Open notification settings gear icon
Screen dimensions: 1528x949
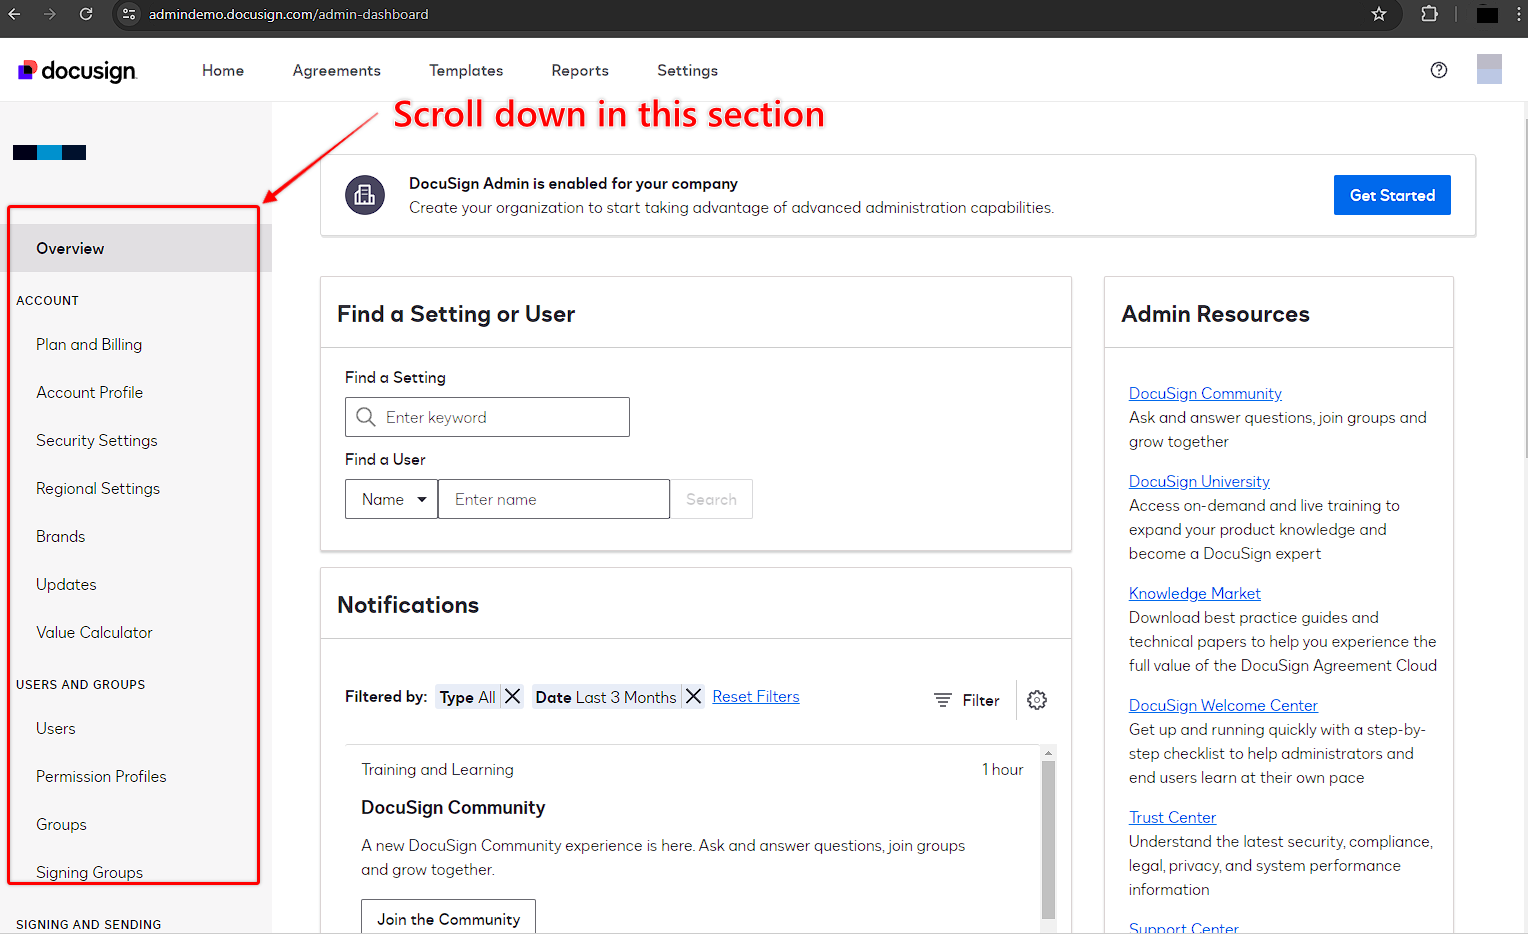1037,700
